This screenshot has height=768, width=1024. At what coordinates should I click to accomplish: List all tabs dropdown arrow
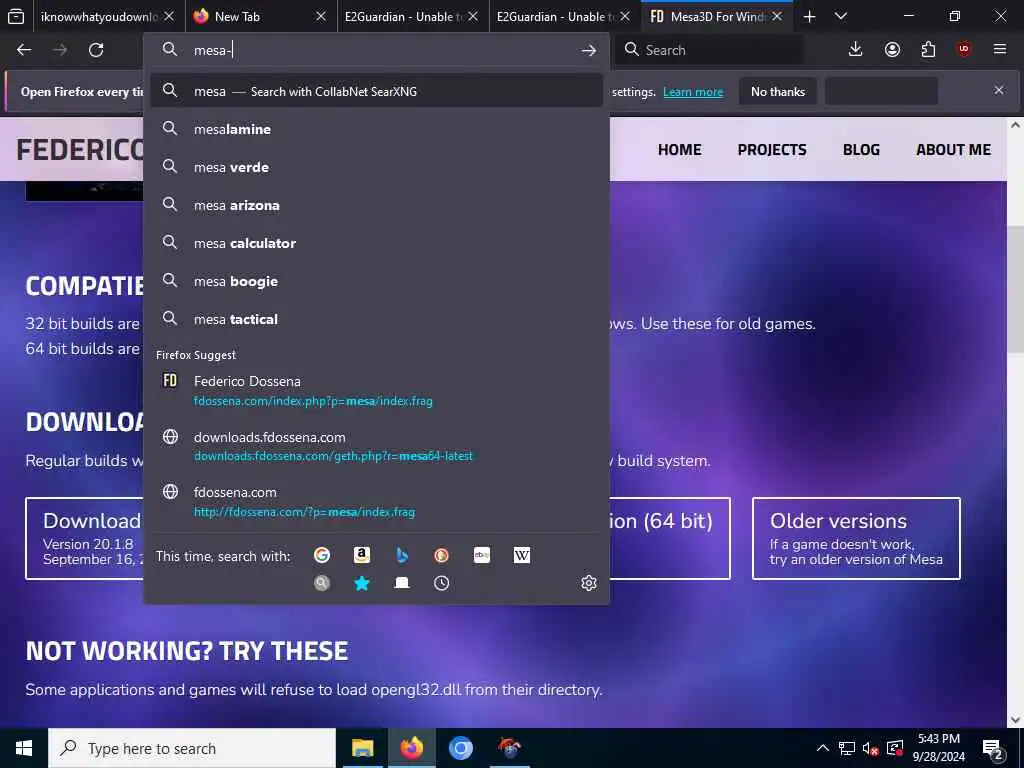(841, 16)
